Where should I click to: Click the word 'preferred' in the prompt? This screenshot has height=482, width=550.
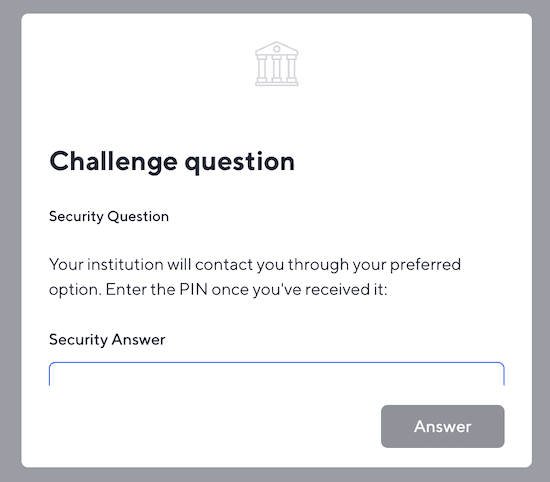[425, 265]
